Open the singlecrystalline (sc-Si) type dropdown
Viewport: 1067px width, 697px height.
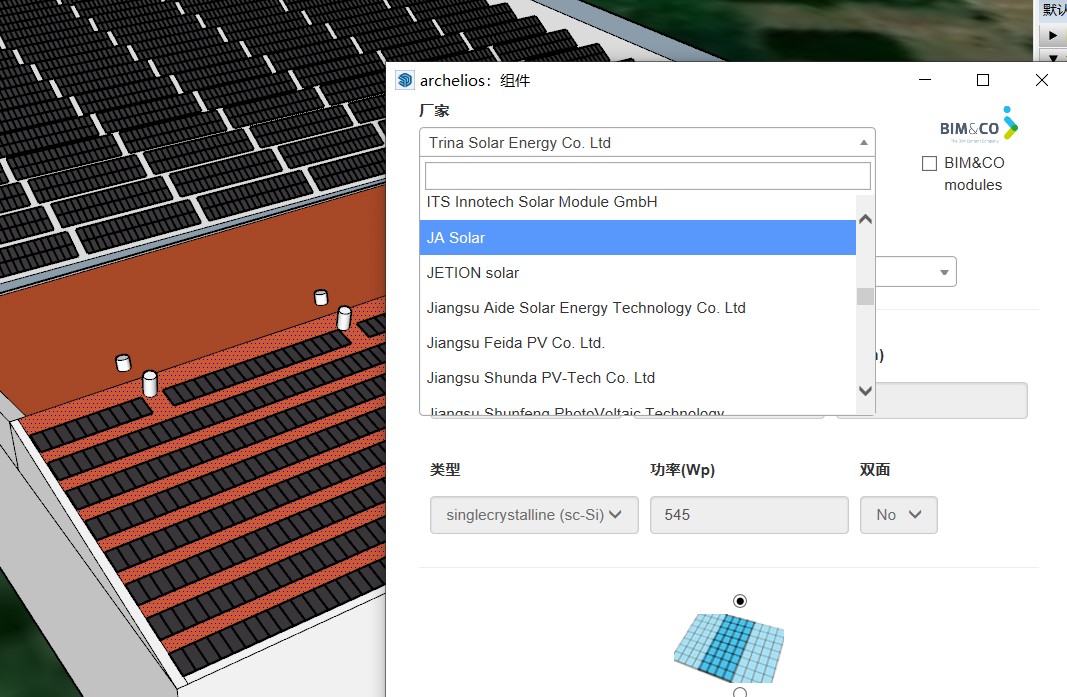(x=534, y=515)
